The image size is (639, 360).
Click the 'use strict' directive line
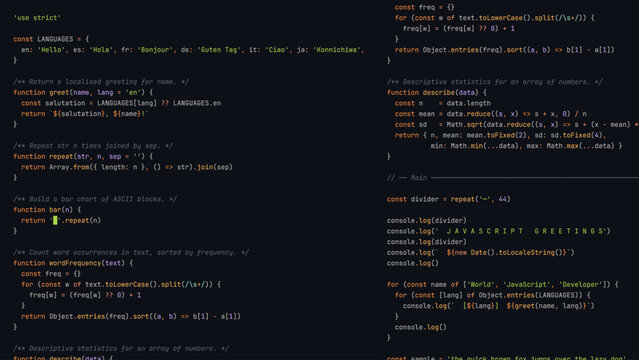coord(37,18)
